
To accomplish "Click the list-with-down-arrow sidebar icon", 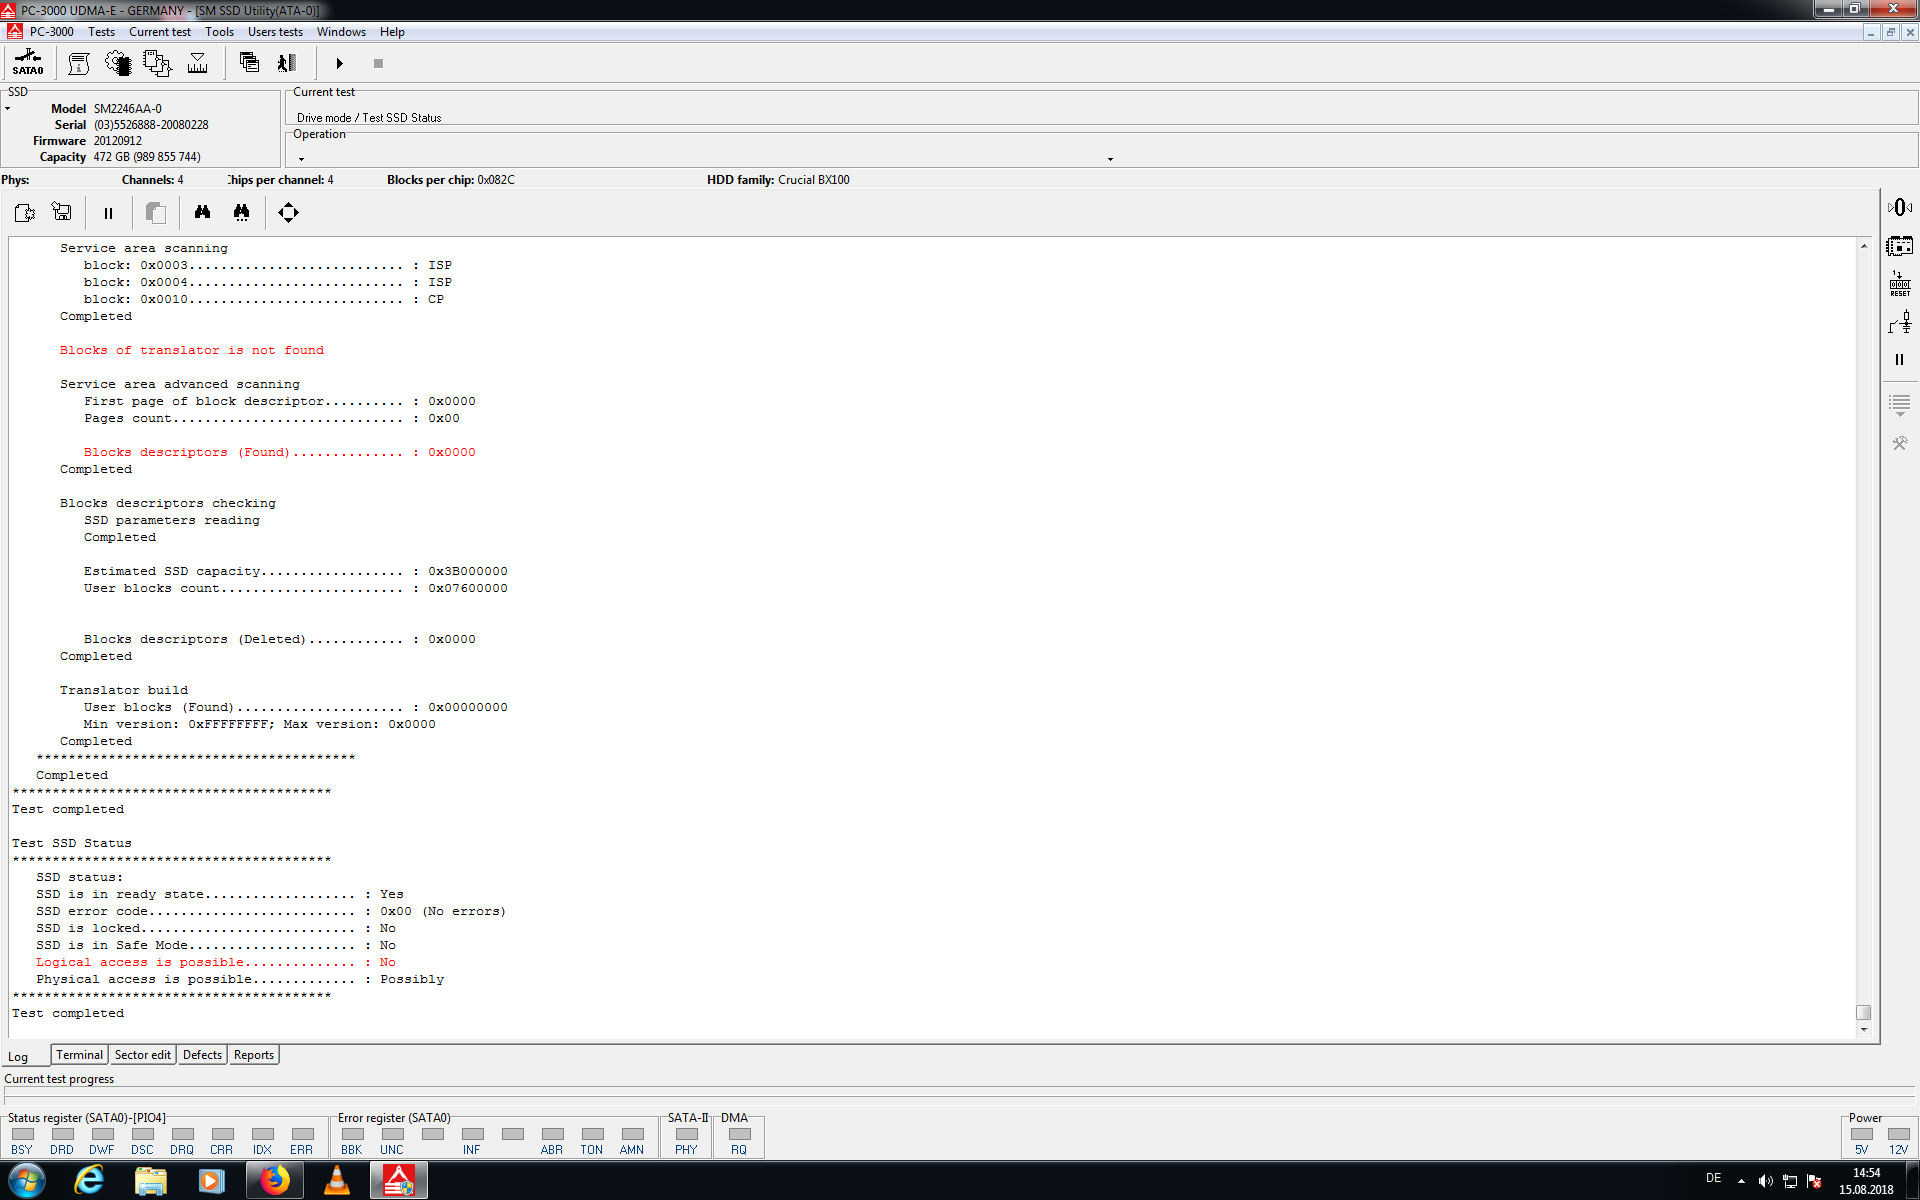I will tap(1900, 405).
